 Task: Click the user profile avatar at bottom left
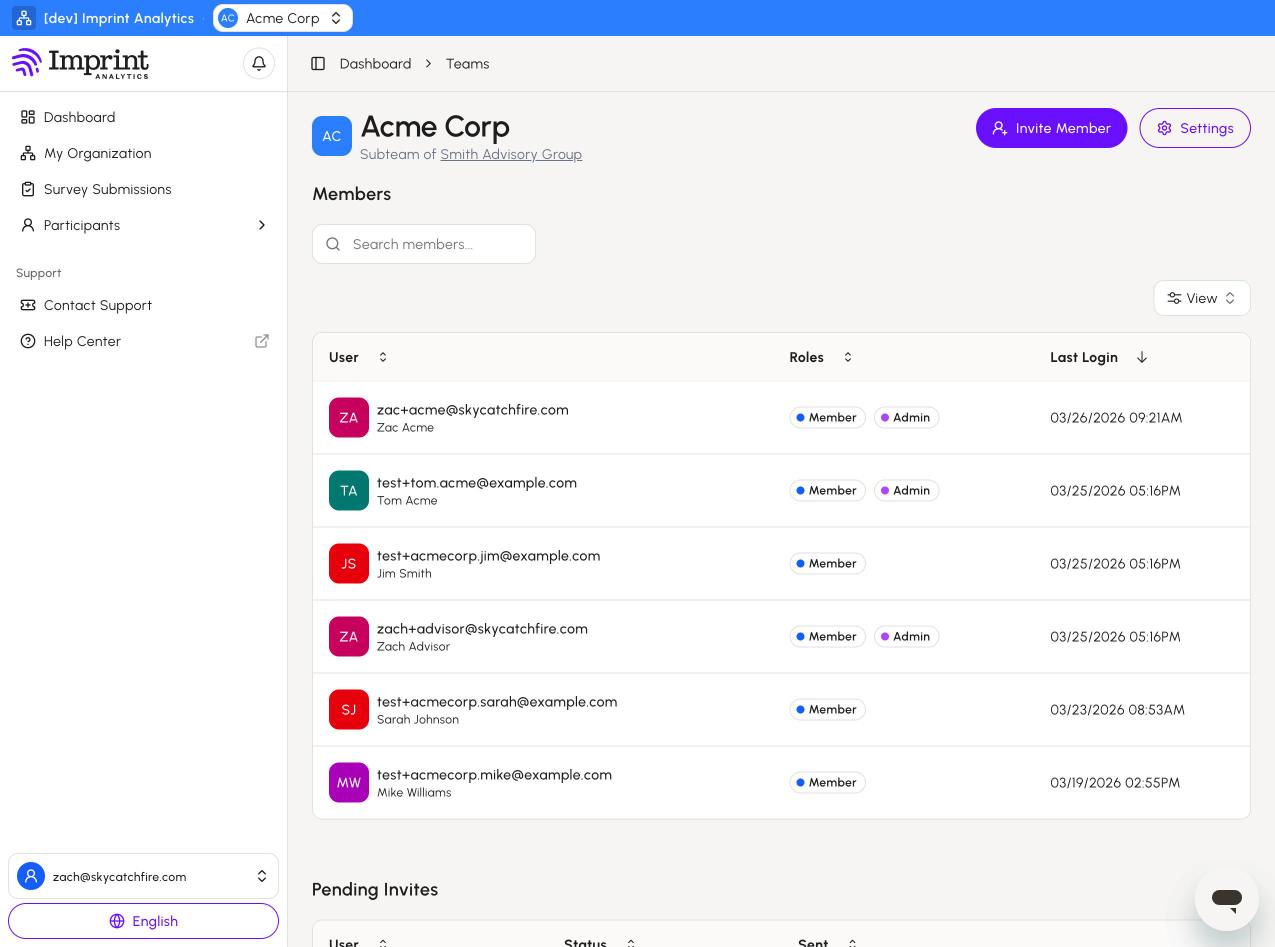click(31, 877)
